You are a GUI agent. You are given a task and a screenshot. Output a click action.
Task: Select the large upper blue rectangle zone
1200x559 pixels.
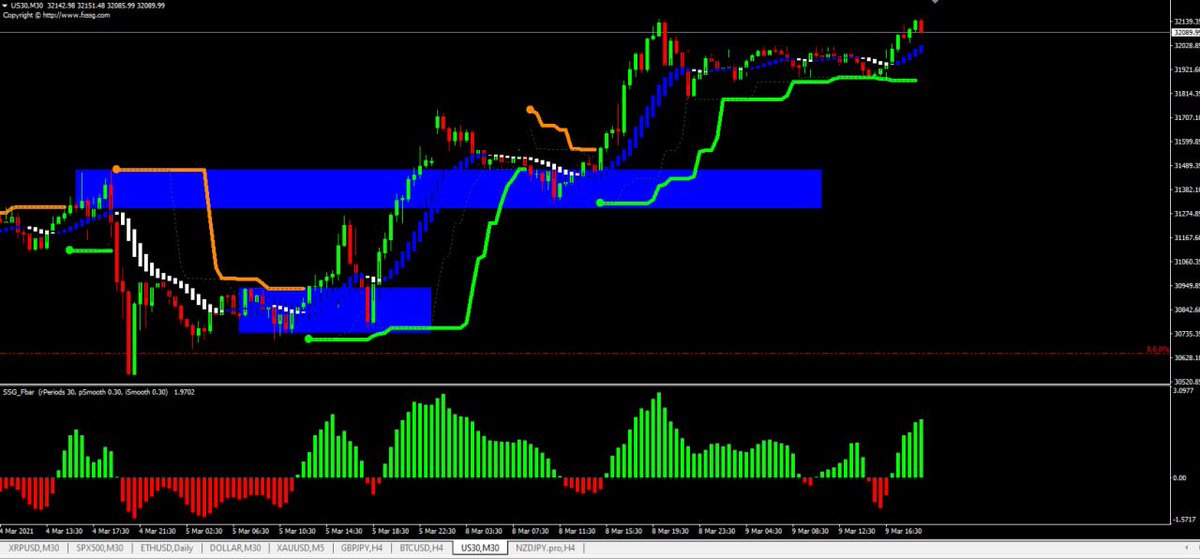(448, 189)
